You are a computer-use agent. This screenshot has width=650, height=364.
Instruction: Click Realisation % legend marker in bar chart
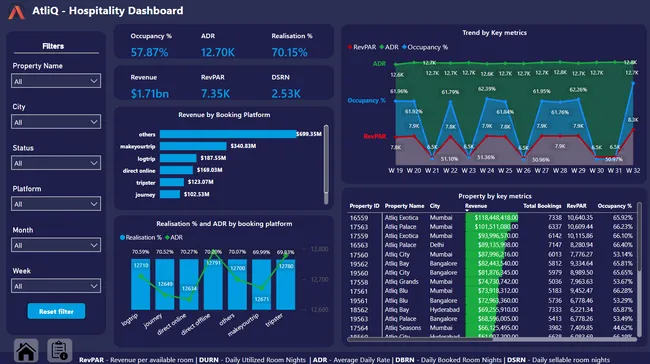[122, 238]
